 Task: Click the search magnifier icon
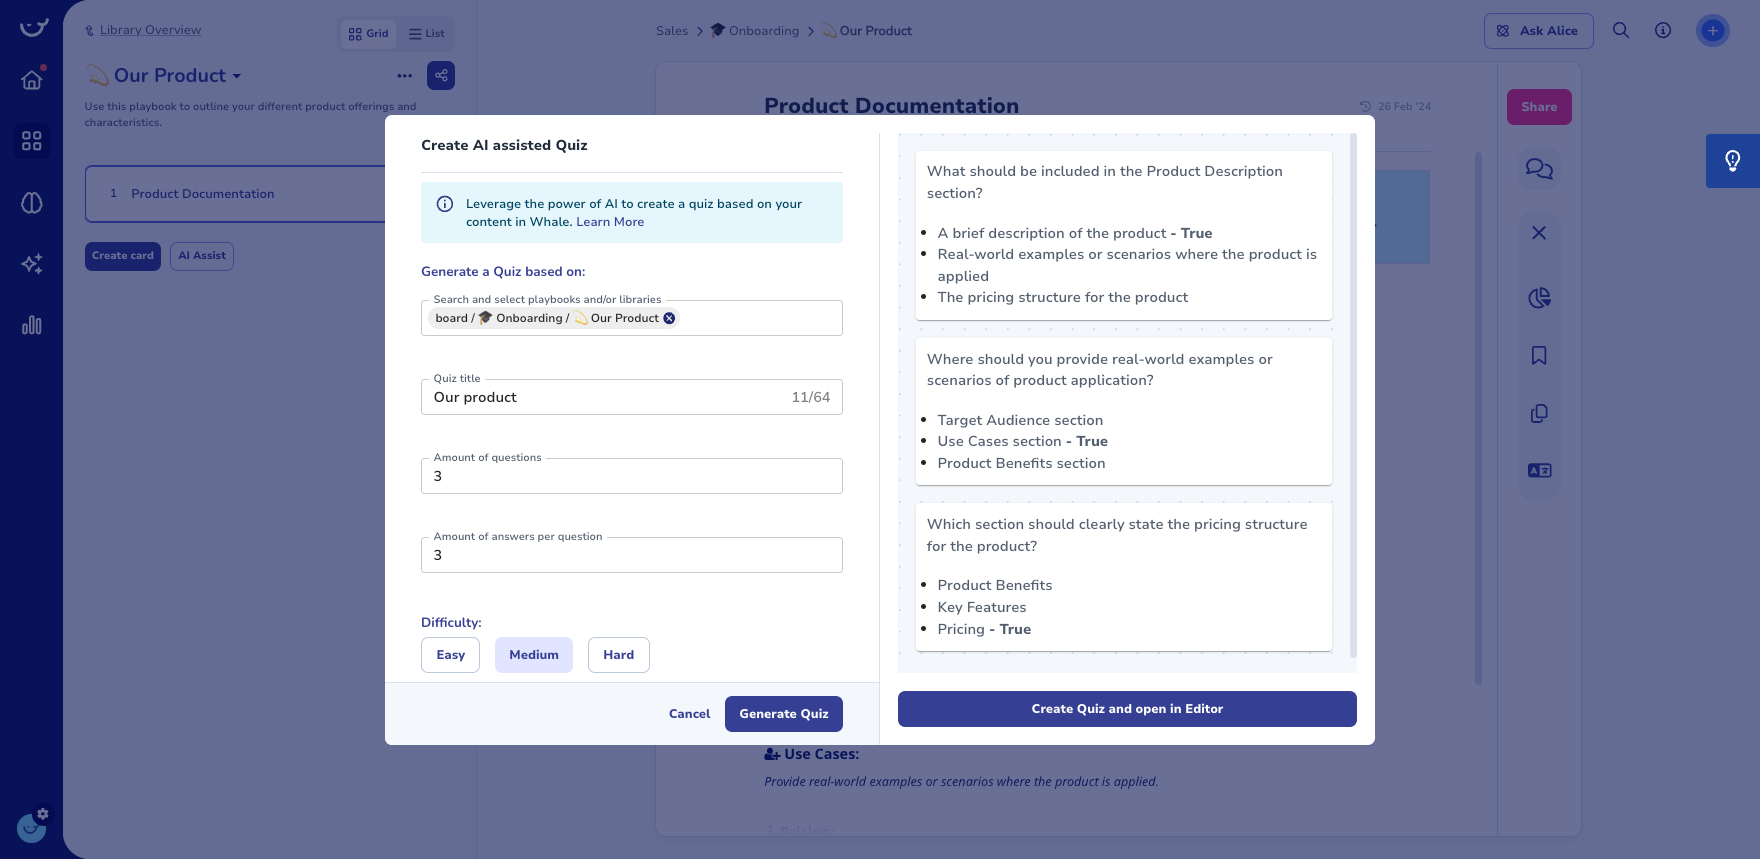click(1621, 31)
